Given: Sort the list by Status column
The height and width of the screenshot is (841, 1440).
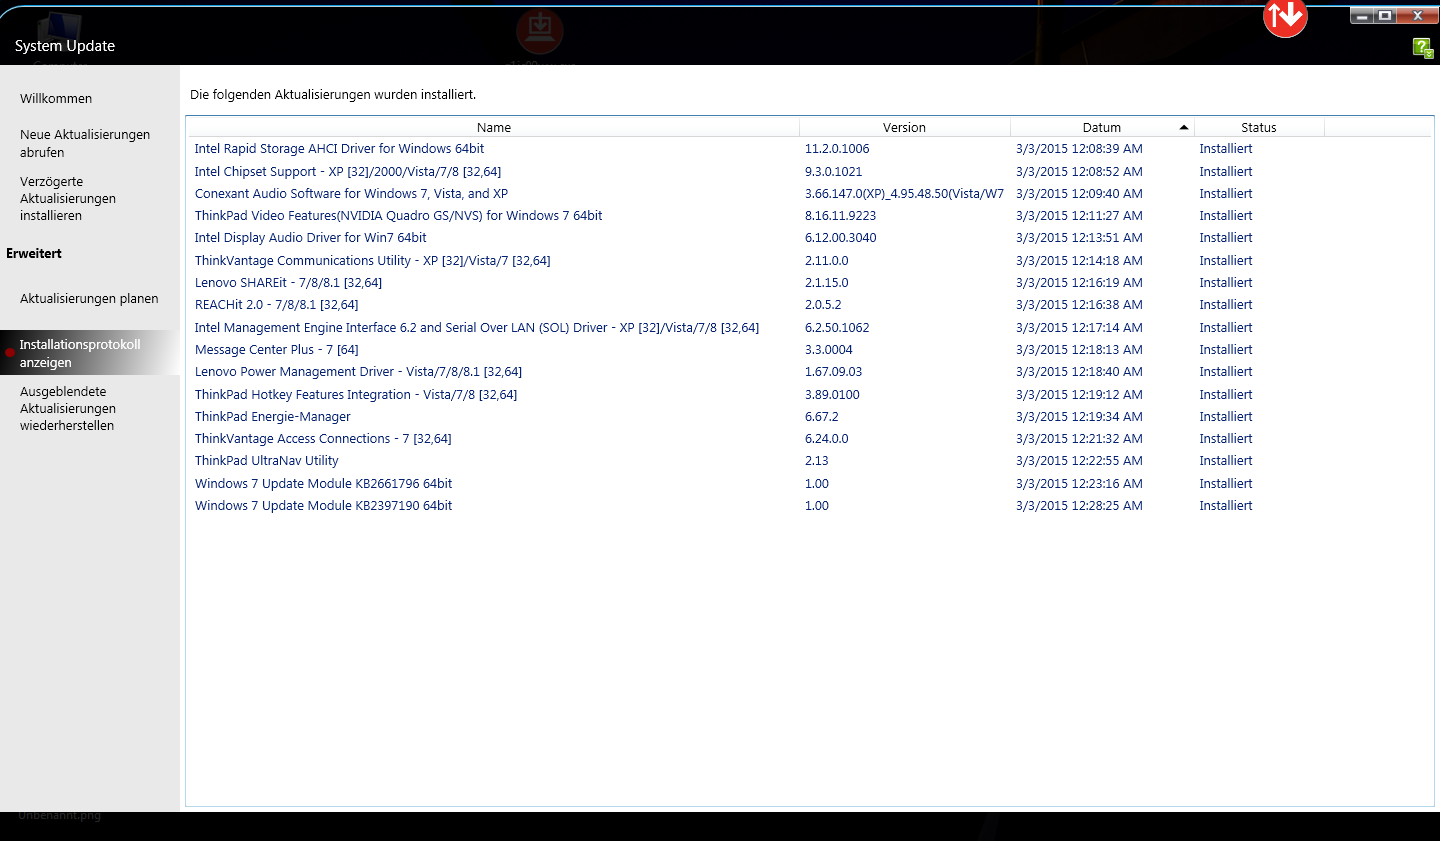Looking at the screenshot, I should [x=1259, y=128].
